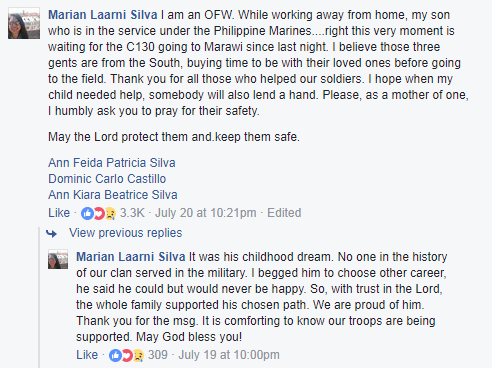
Task: Open Marian Laarni Silva's top profile picture
Action: coord(24,24)
